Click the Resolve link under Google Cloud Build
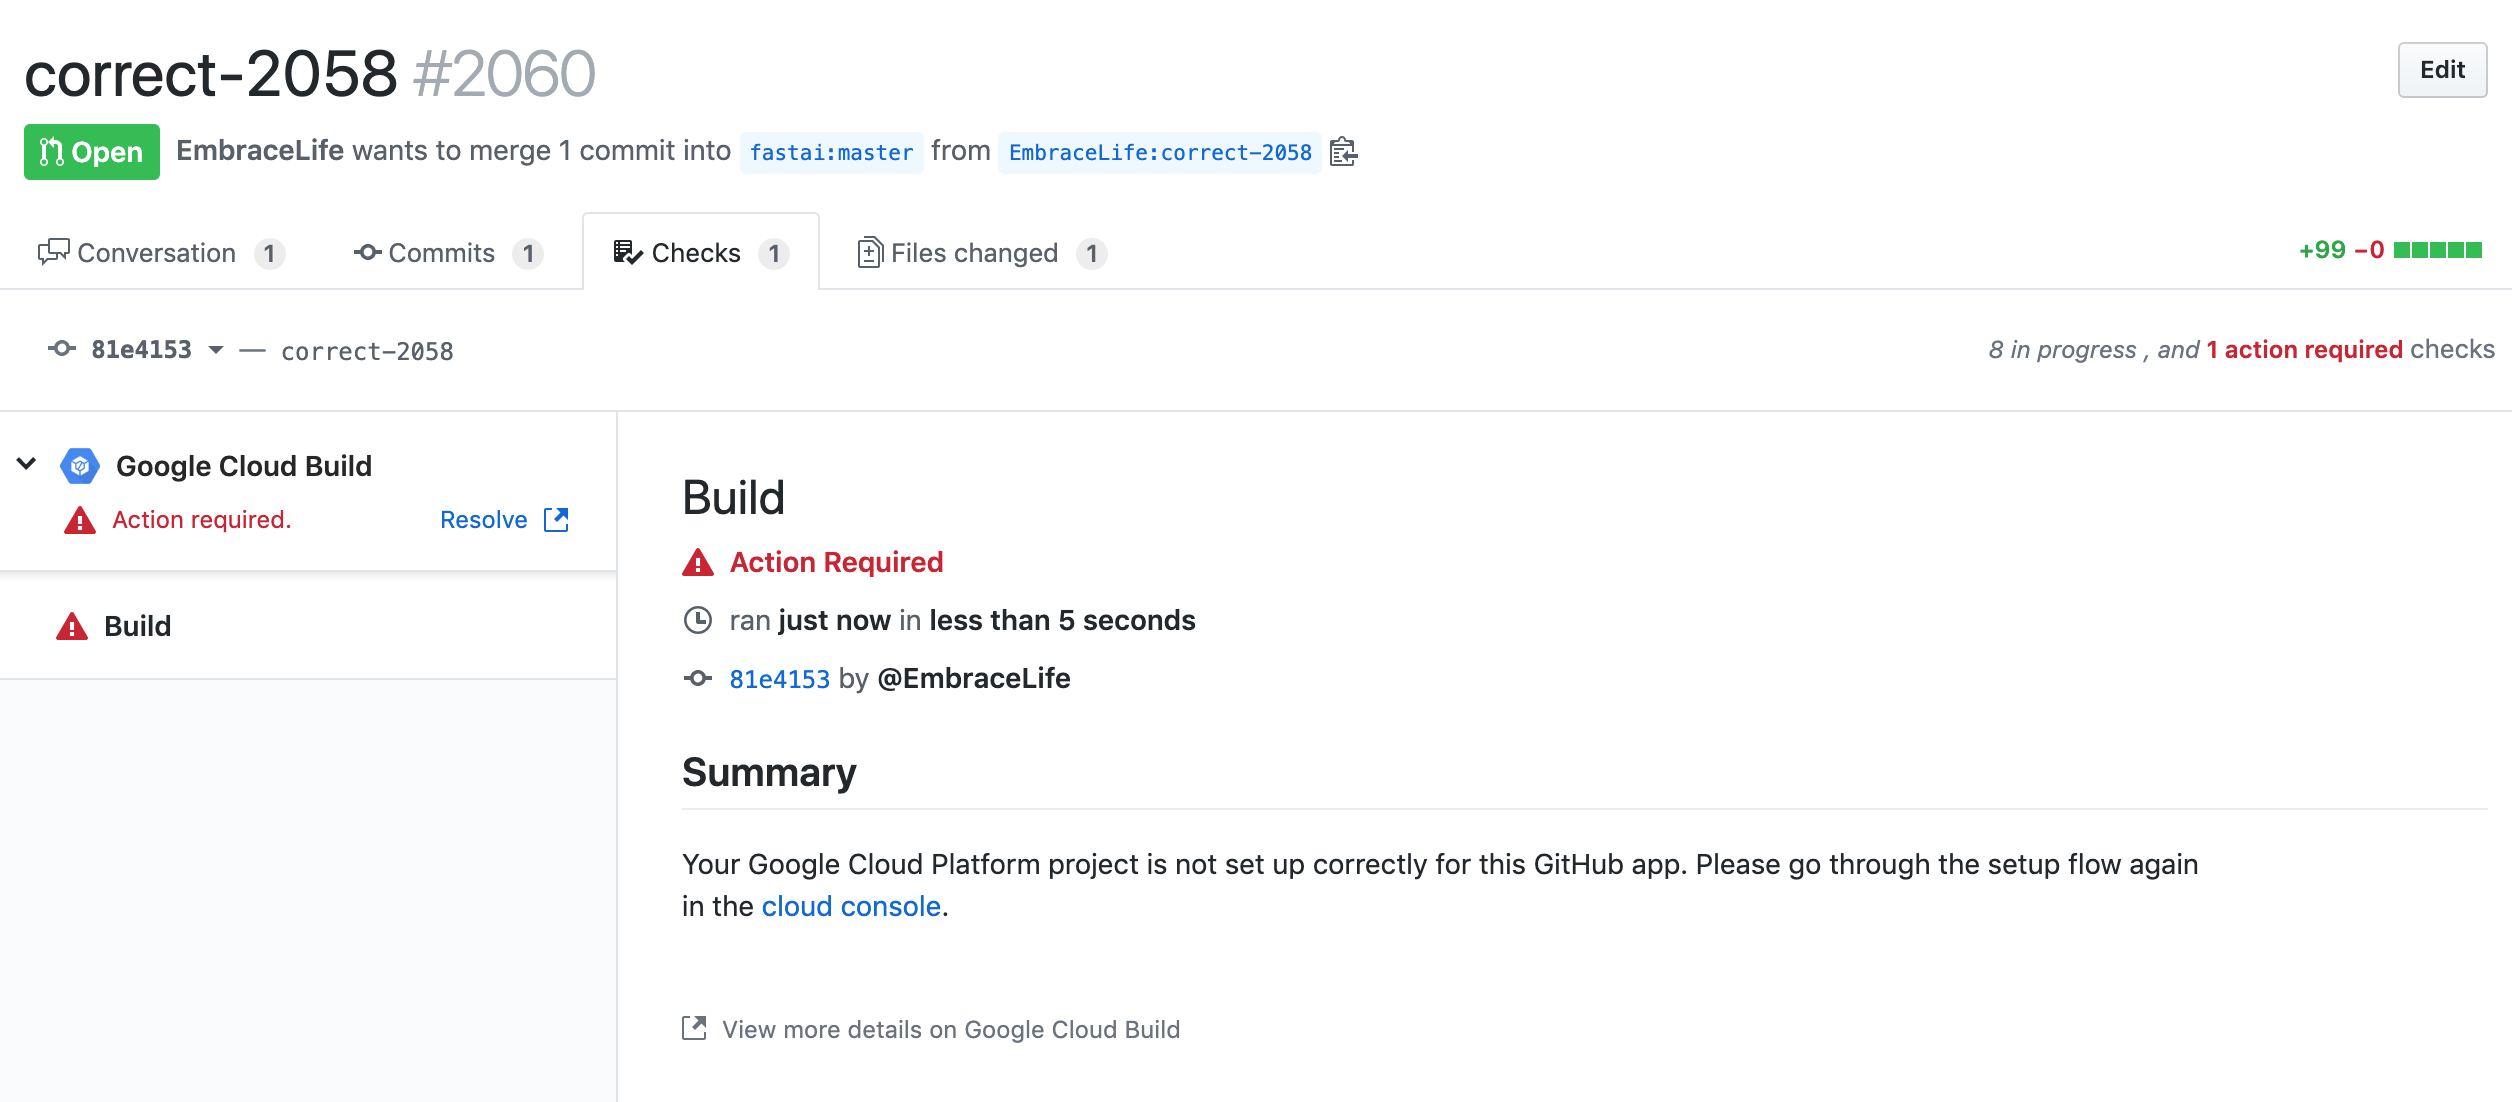The image size is (2512, 1102). 484,520
